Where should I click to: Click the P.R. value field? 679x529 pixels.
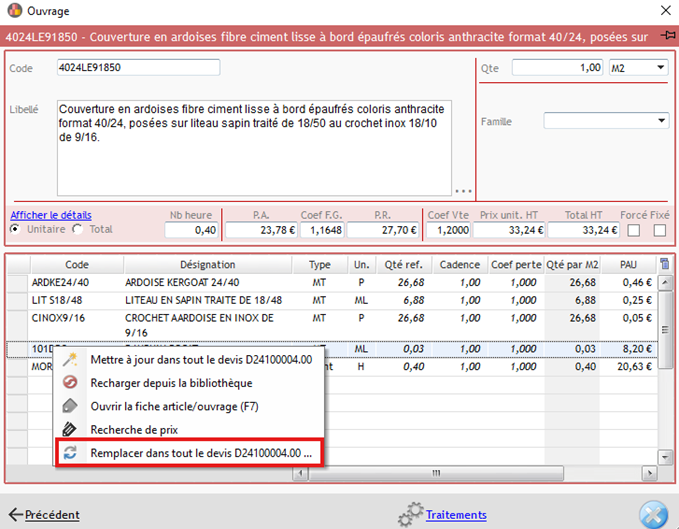382,230
